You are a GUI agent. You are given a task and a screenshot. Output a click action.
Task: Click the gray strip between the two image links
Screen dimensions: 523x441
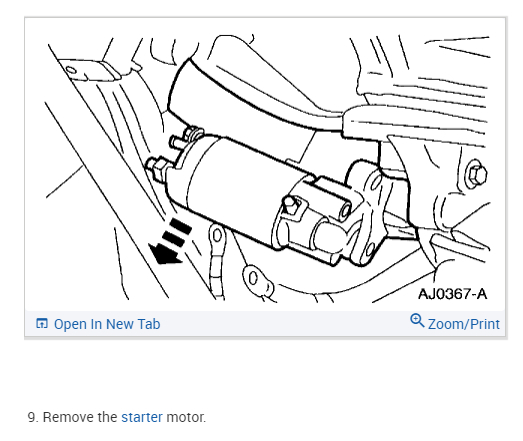(285, 324)
